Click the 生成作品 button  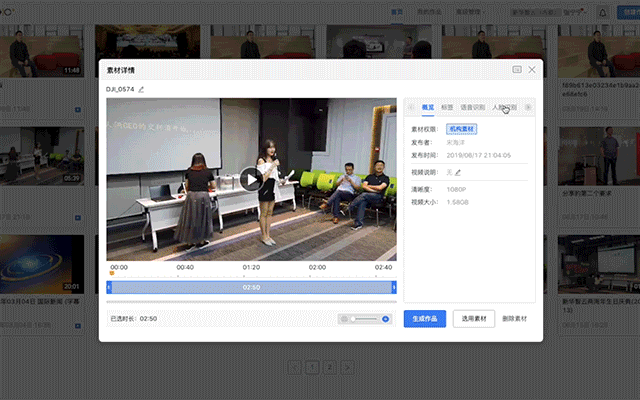(425, 319)
